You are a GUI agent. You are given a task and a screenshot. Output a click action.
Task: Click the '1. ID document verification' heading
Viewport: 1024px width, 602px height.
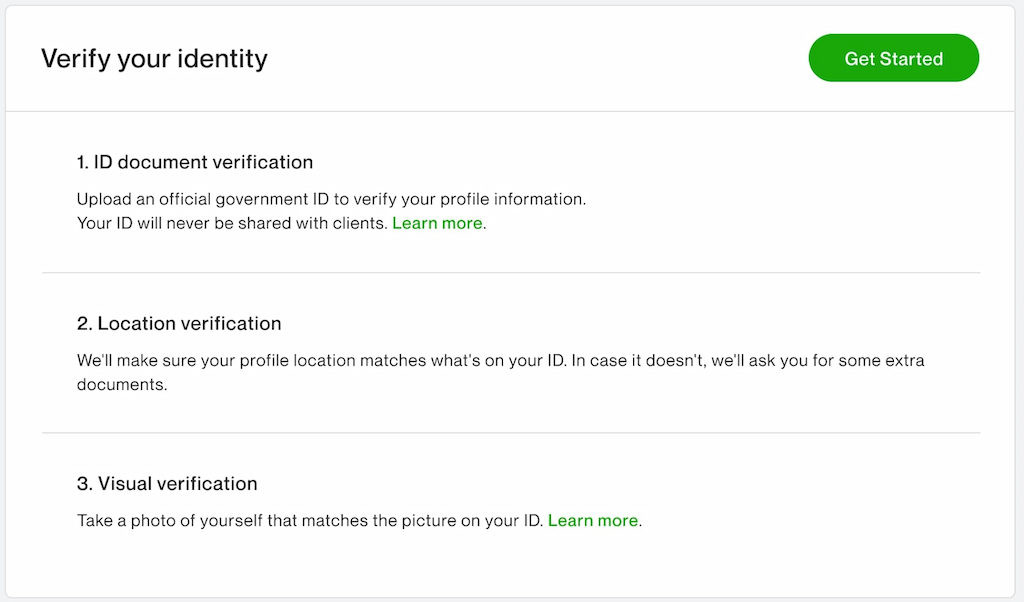[195, 162]
